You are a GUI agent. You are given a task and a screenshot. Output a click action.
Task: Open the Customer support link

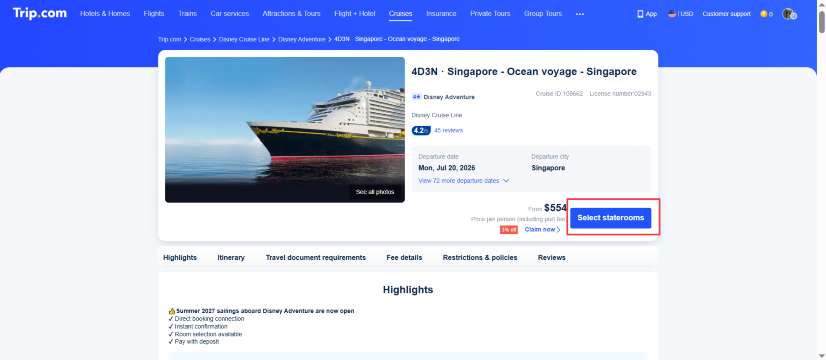pyautogui.click(x=726, y=14)
